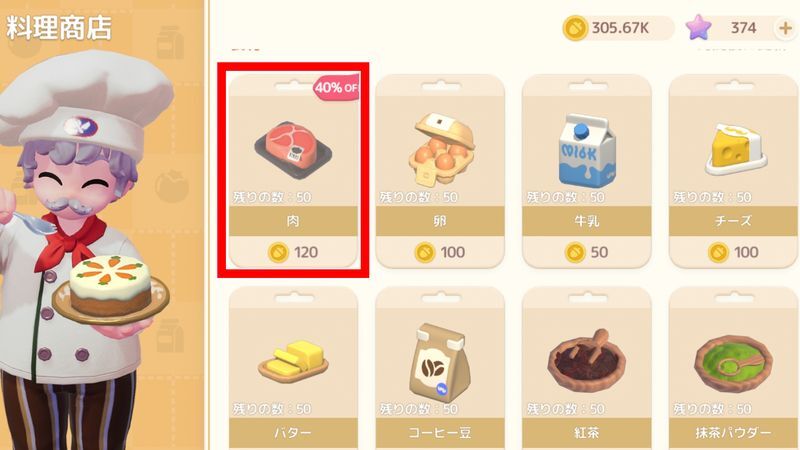This screenshot has width=800, height=450.
Task: Click the black tea bowl icon
Action: coord(587,361)
